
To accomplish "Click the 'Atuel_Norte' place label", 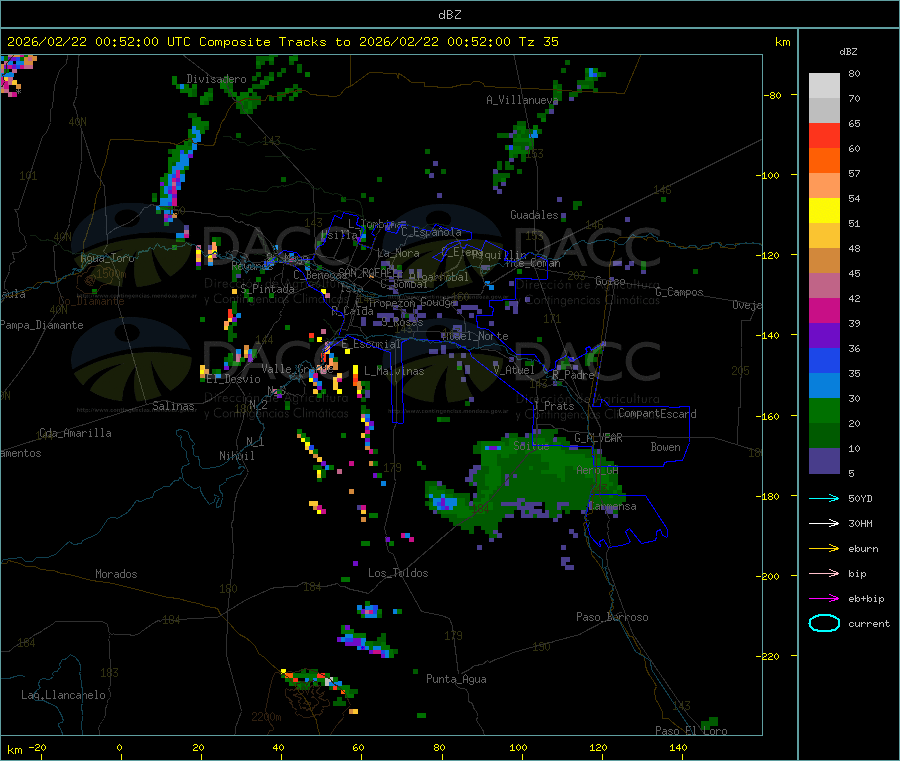I will pos(474,336).
